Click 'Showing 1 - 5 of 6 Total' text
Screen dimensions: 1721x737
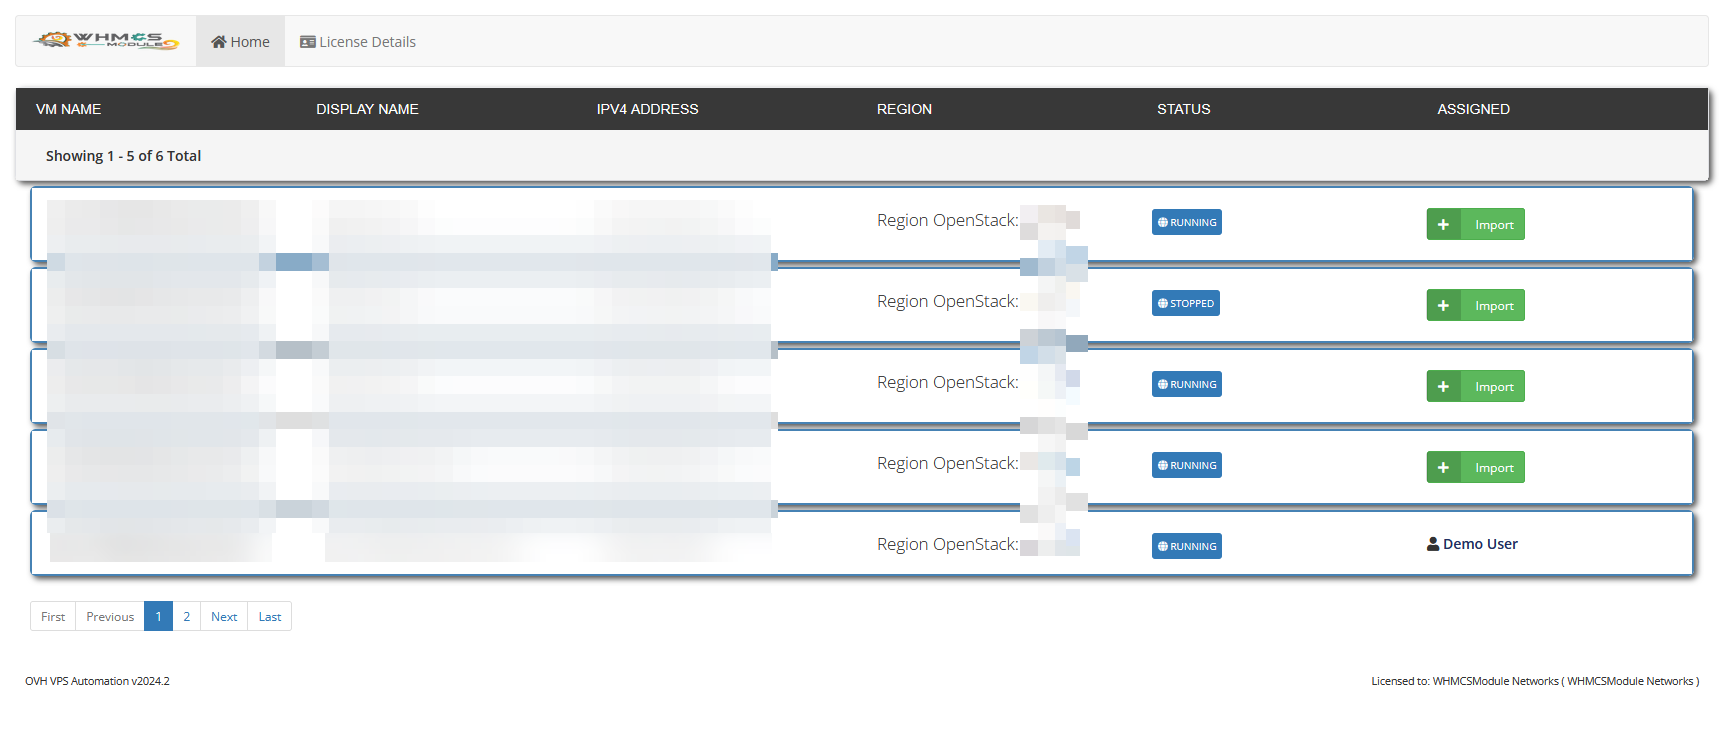123,156
